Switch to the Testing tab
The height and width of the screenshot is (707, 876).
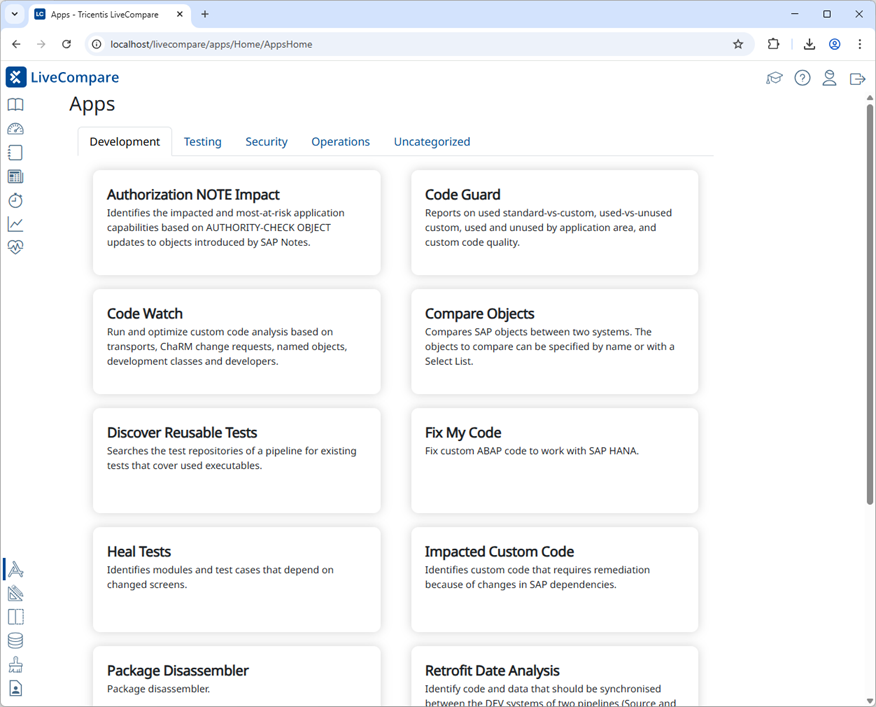[x=202, y=142]
